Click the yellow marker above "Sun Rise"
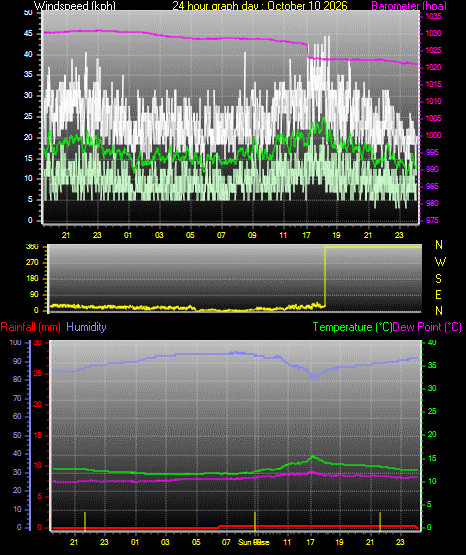The height and width of the screenshot is (555, 466). 255,521
